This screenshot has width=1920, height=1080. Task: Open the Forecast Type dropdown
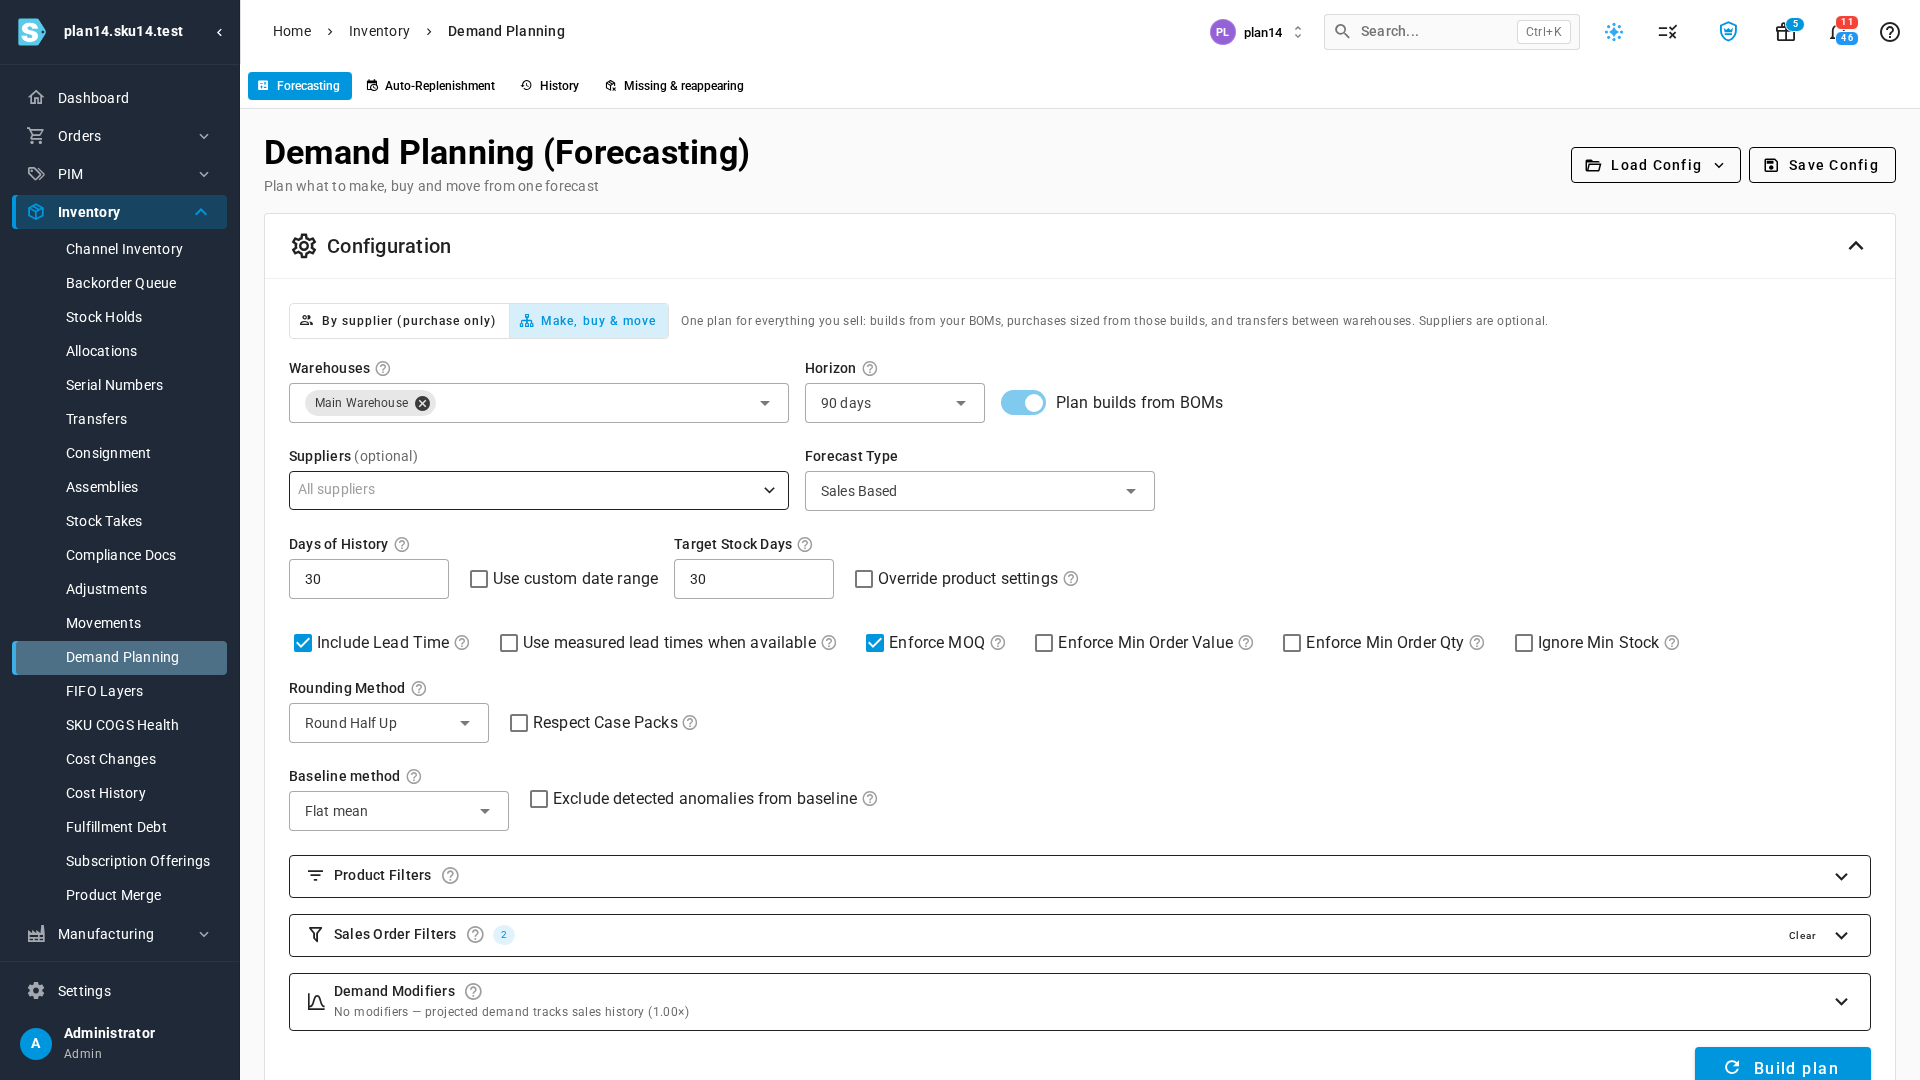(979, 491)
